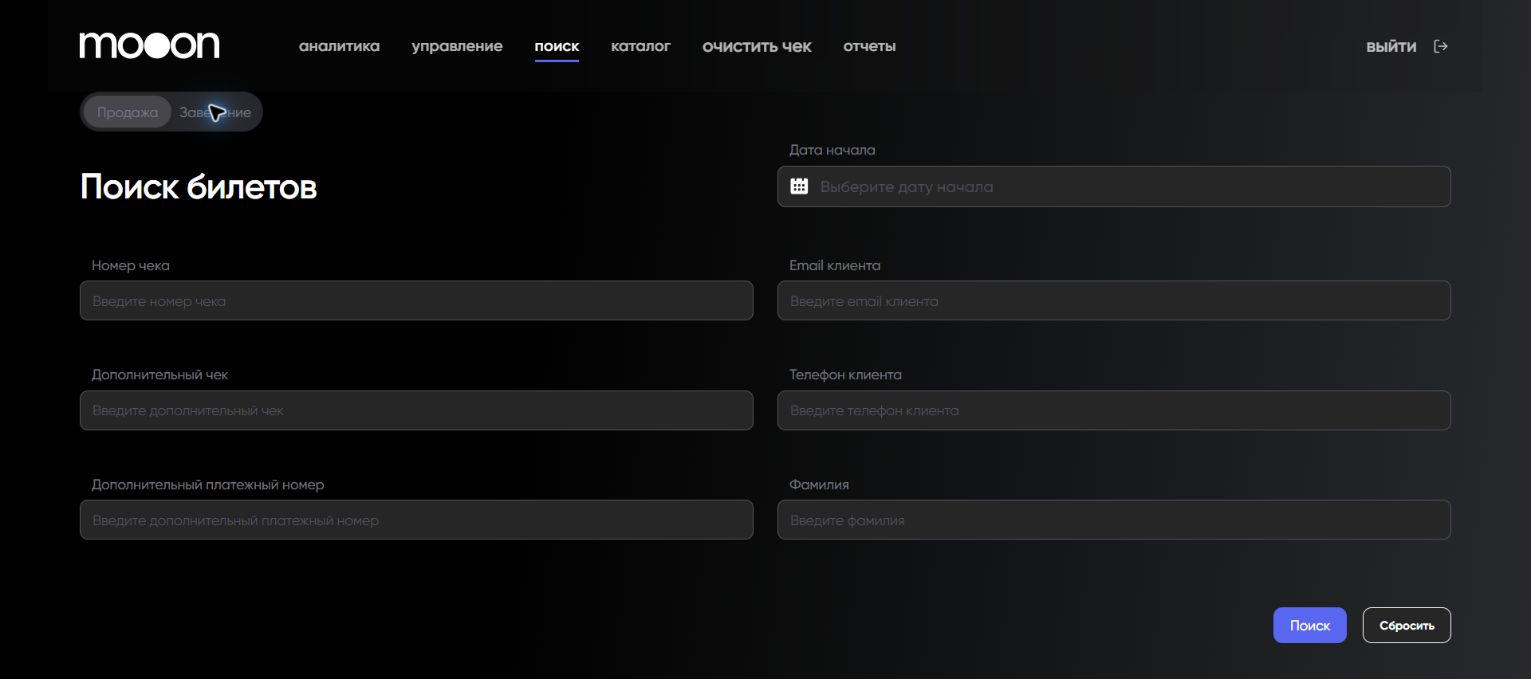
Task: Click the Телефон клиента label
Action: click(845, 375)
